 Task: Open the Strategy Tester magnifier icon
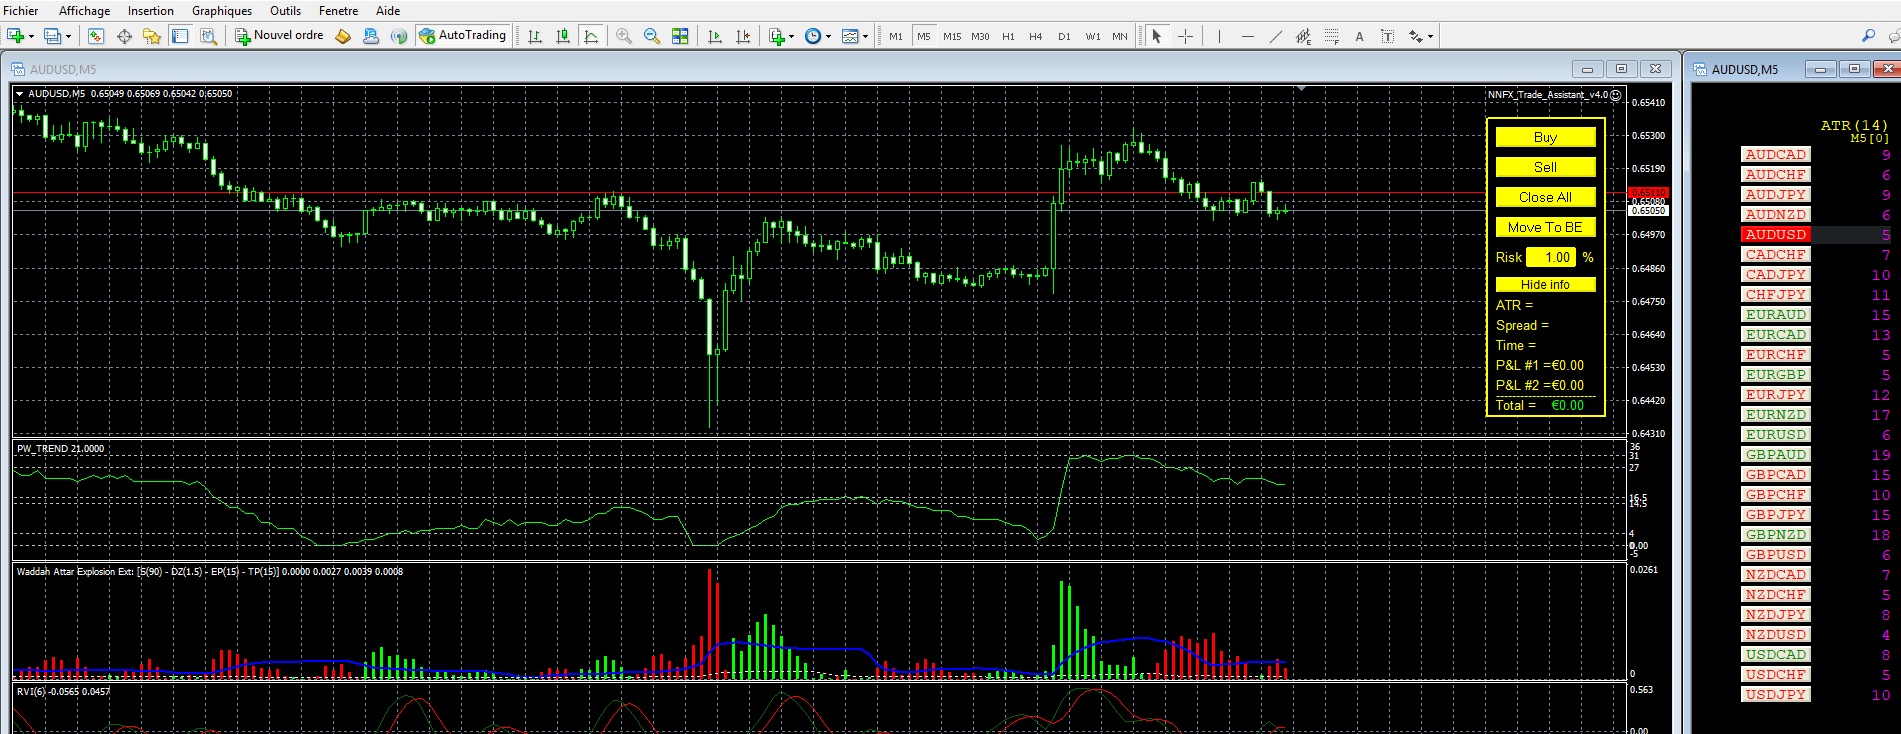(208, 36)
